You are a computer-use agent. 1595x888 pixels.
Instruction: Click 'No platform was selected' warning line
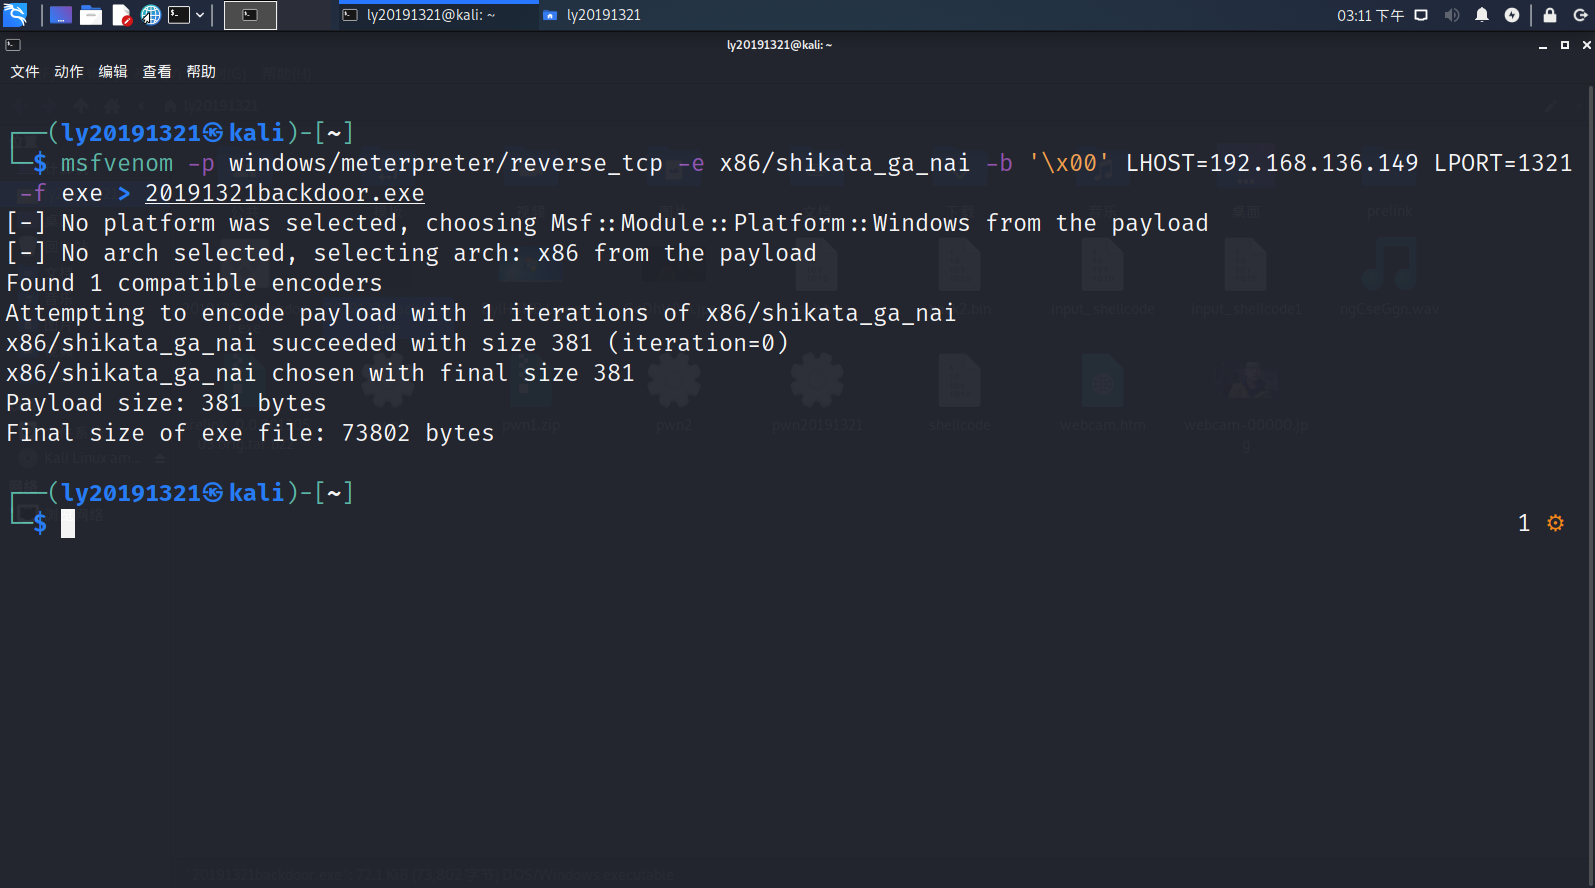coord(607,223)
